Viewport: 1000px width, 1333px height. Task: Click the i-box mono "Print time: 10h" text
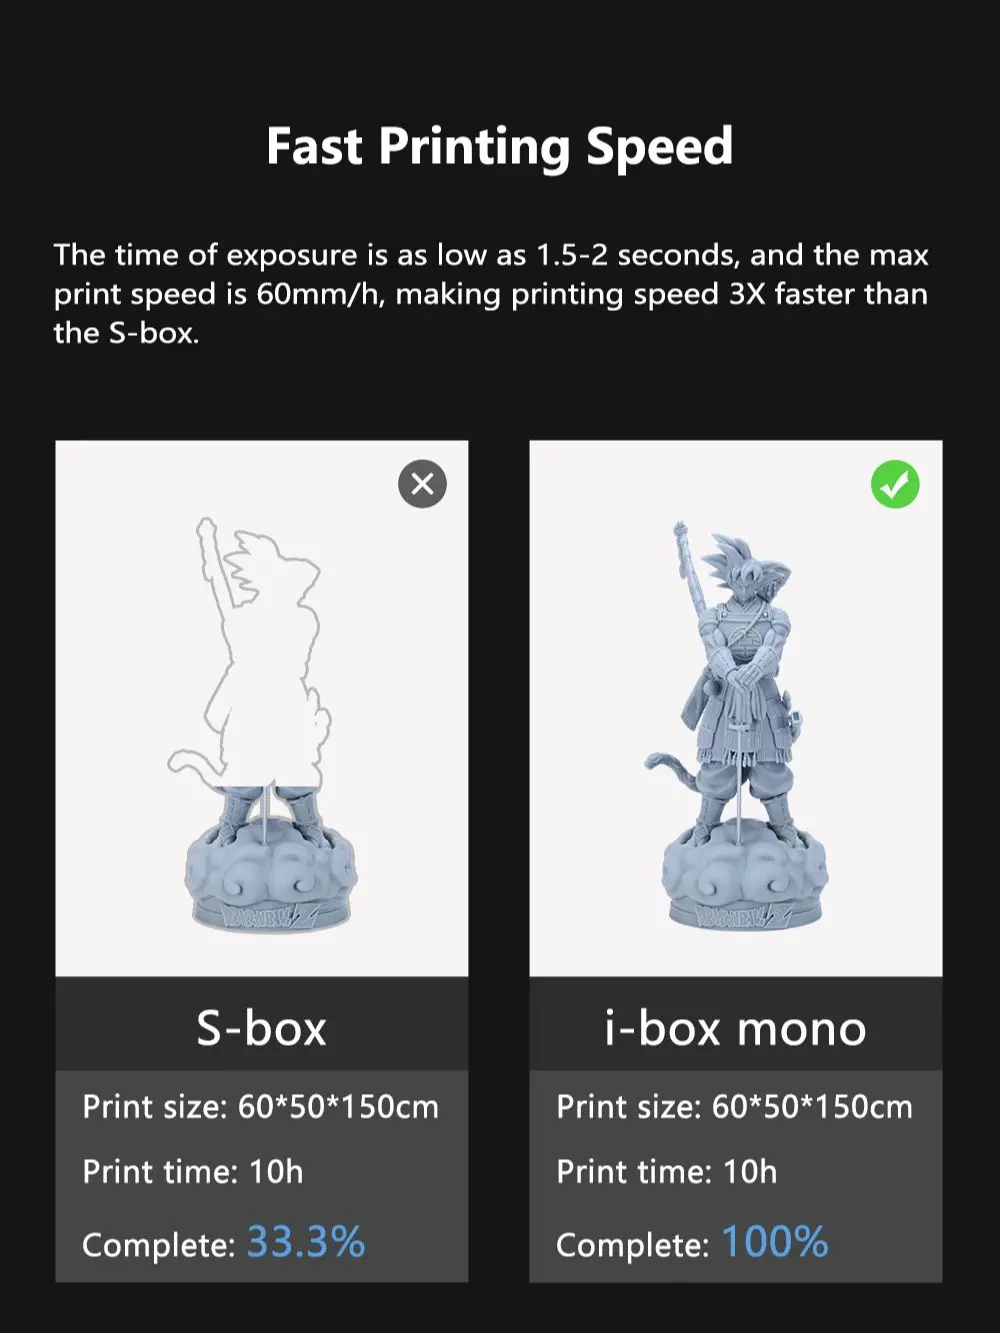pos(666,1172)
